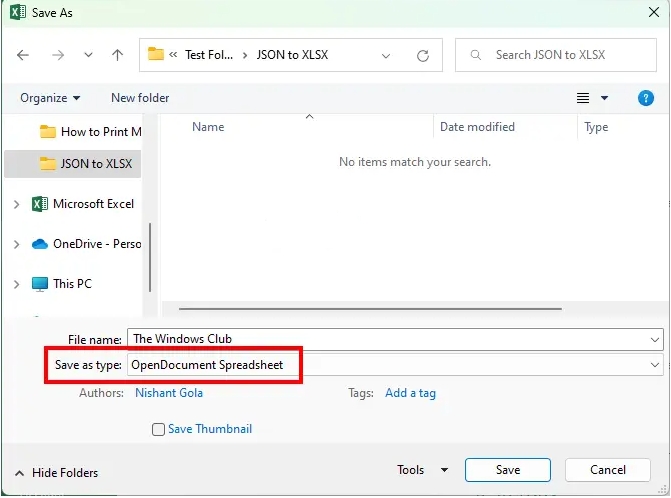Click the search magnifier icon
This screenshot has width=671, height=498.
coord(476,55)
